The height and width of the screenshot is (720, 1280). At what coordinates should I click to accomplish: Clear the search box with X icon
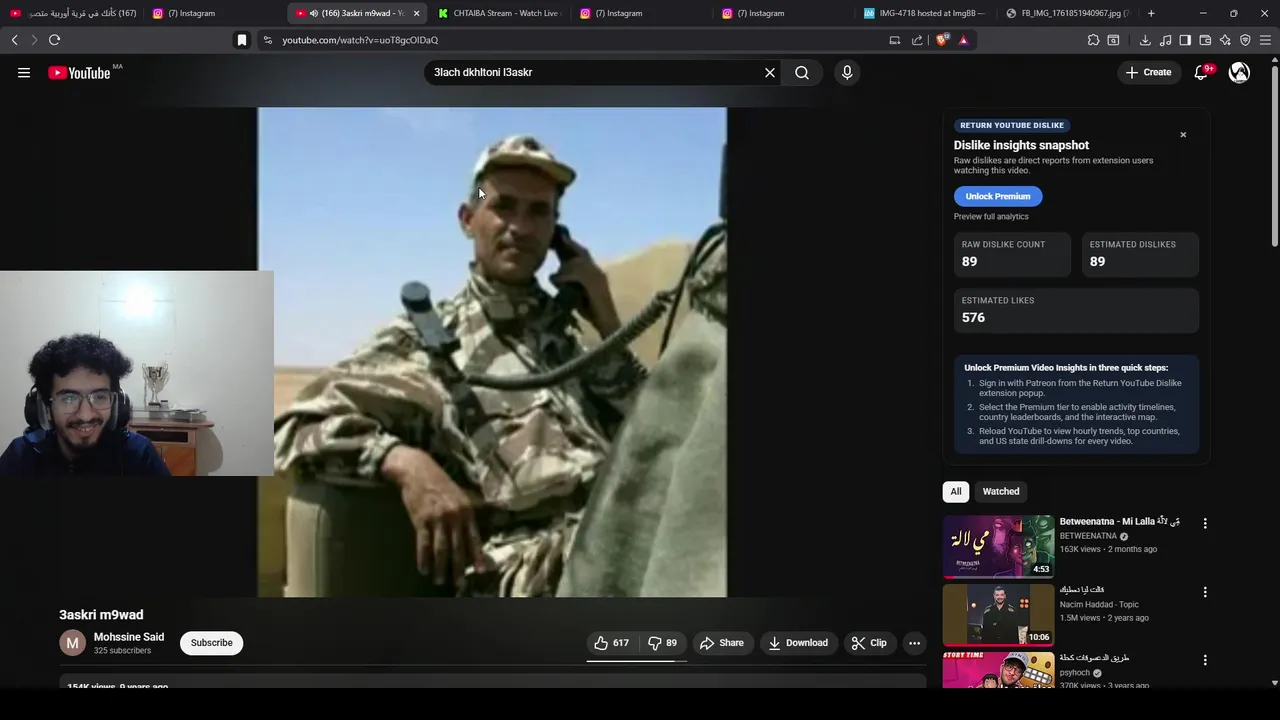[770, 72]
